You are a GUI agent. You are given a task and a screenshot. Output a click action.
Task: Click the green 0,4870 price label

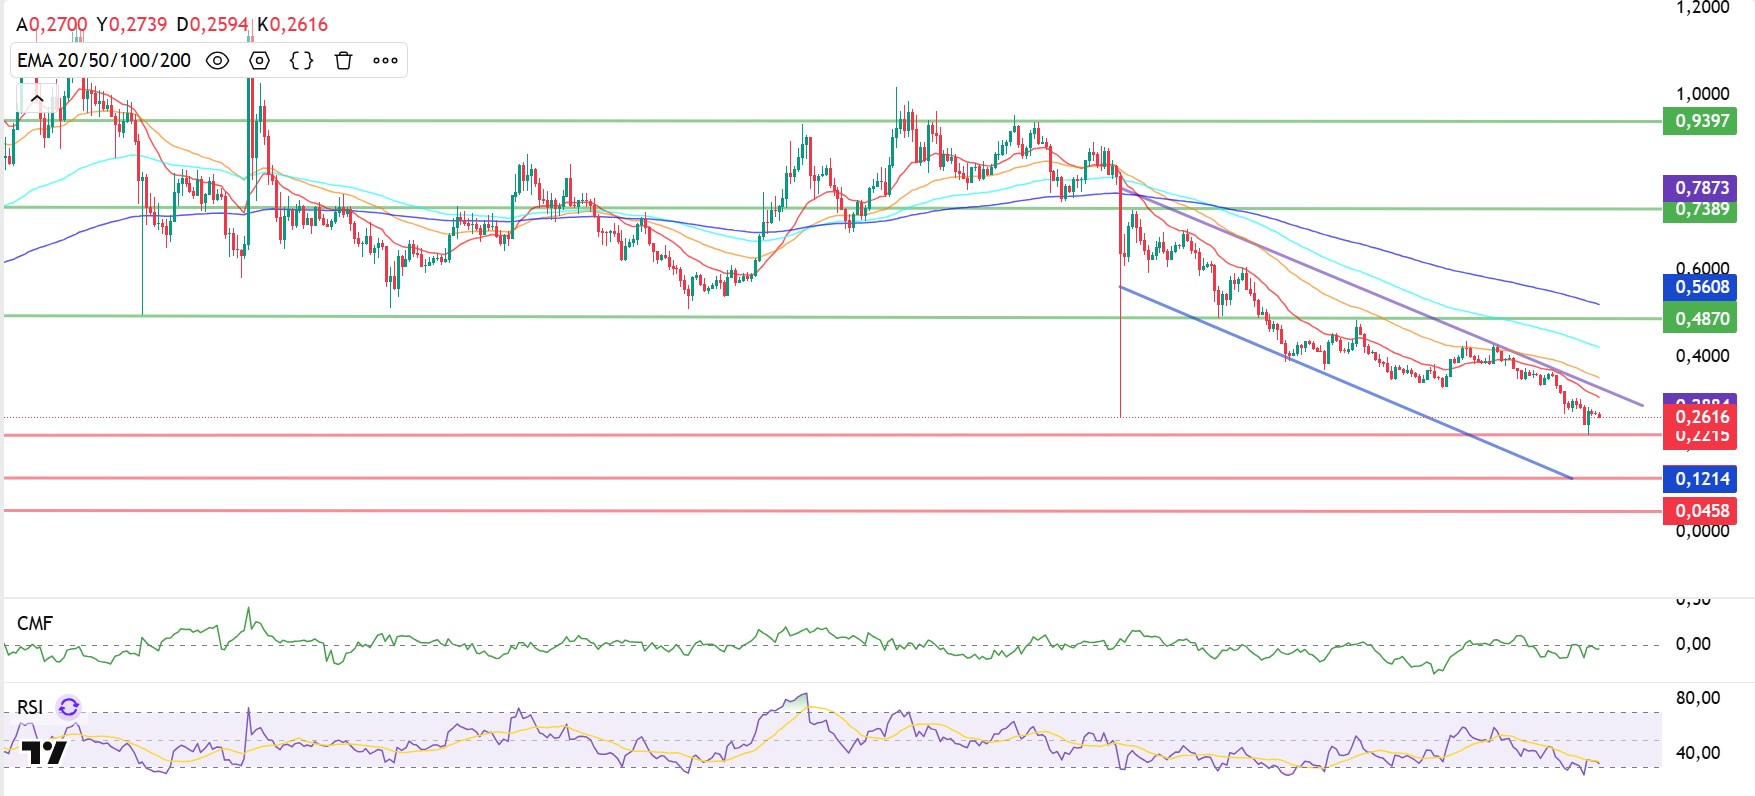[x=1700, y=319]
